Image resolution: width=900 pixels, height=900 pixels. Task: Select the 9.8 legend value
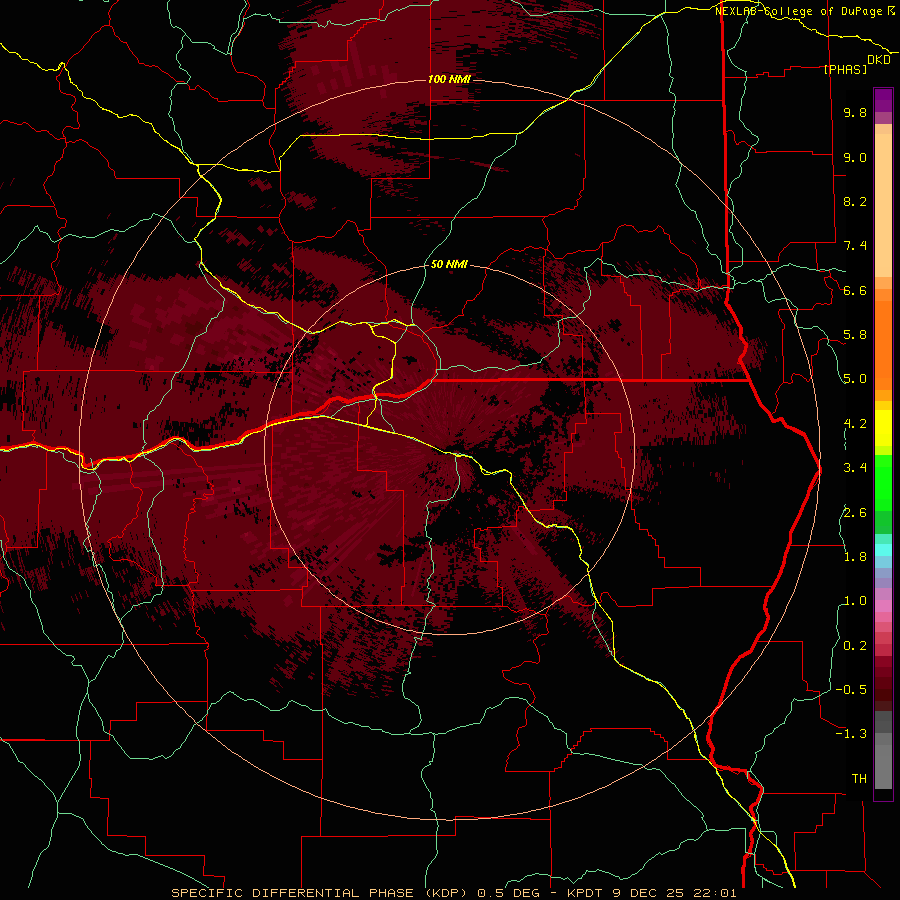(x=855, y=112)
